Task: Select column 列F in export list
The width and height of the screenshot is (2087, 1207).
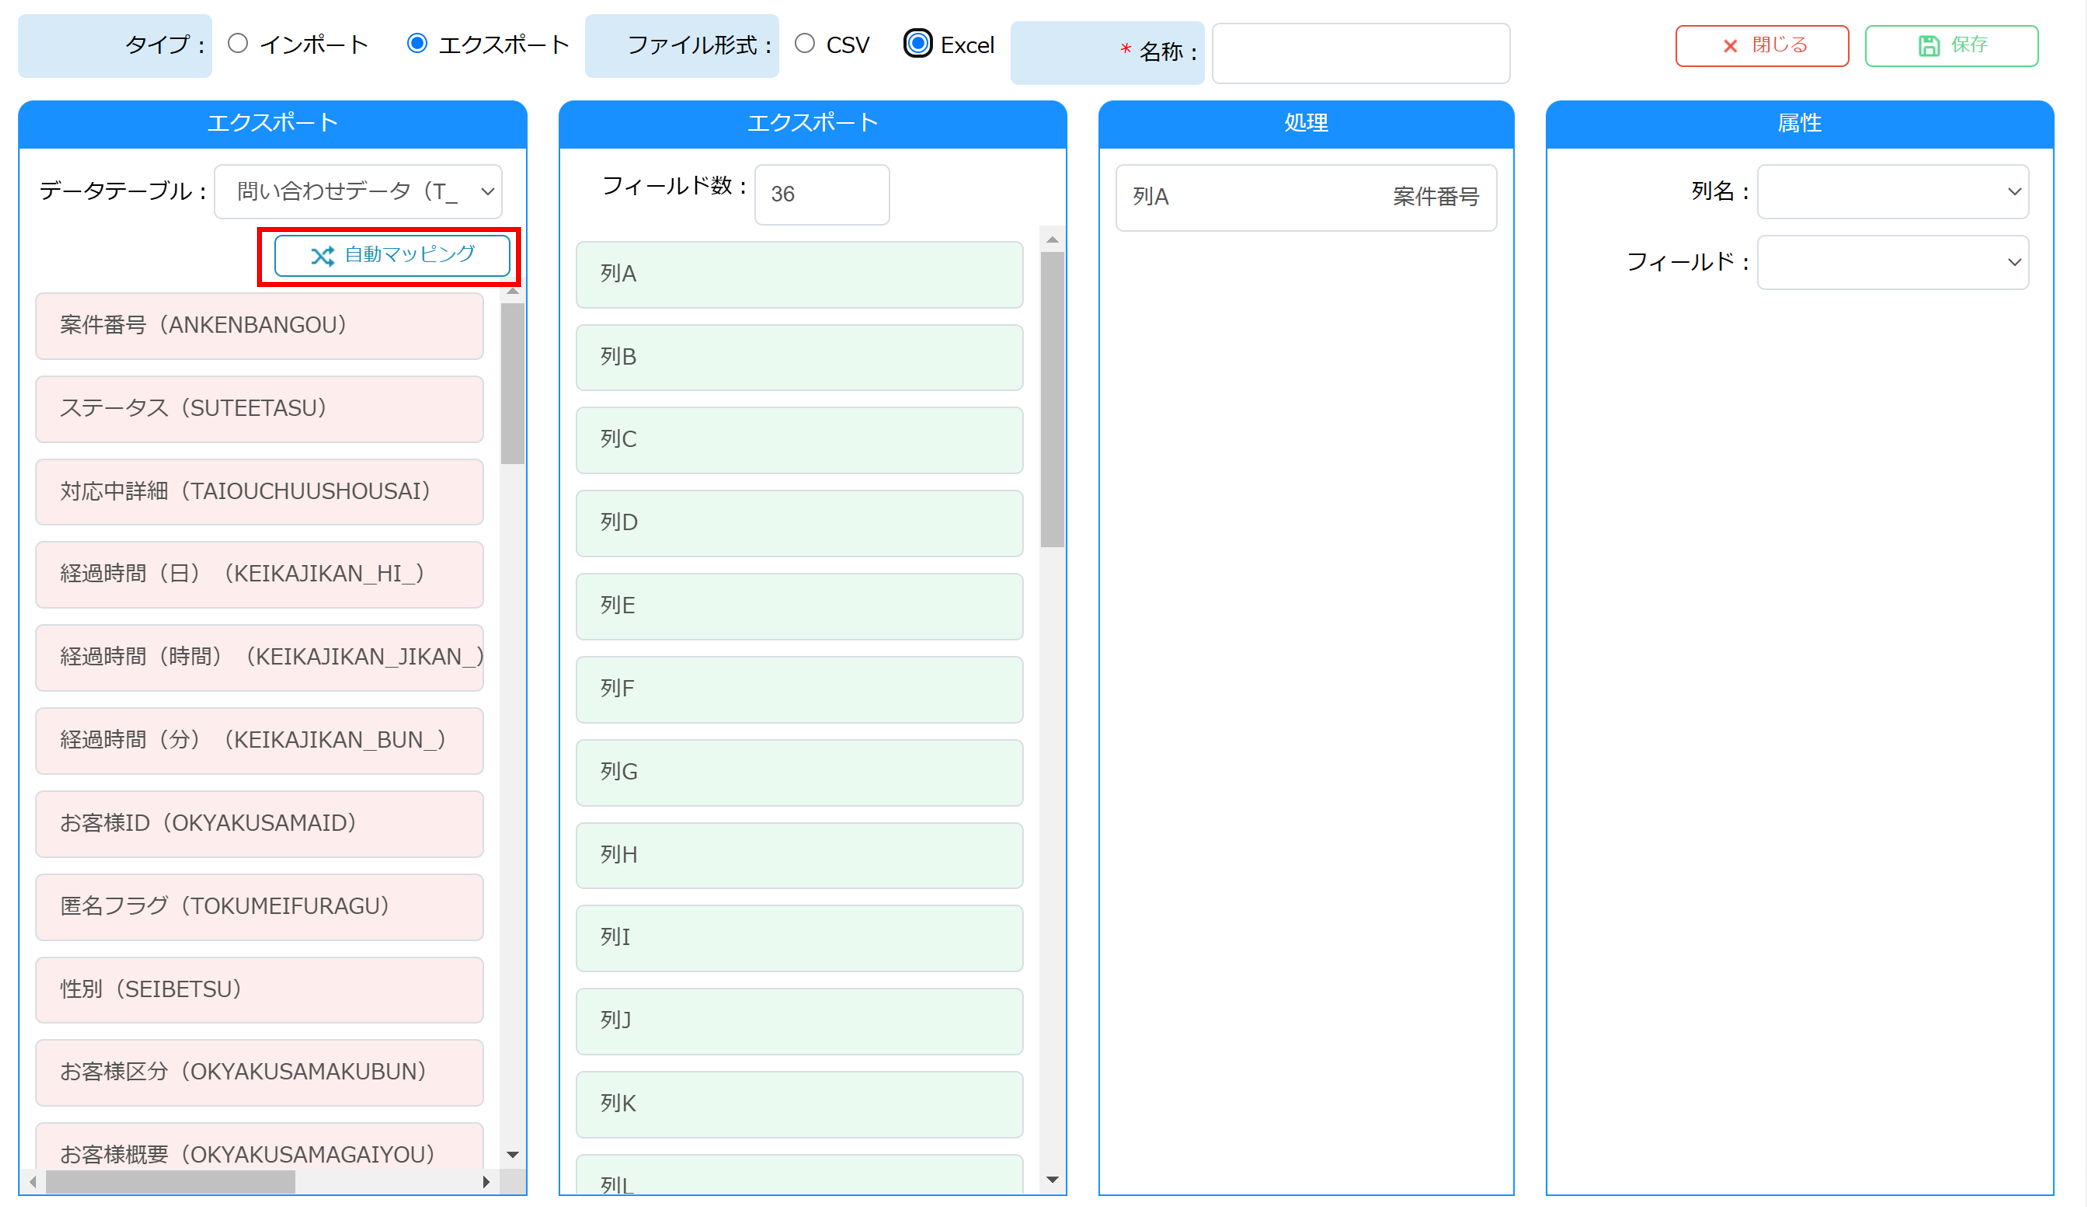Action: (x=800, y=689)
